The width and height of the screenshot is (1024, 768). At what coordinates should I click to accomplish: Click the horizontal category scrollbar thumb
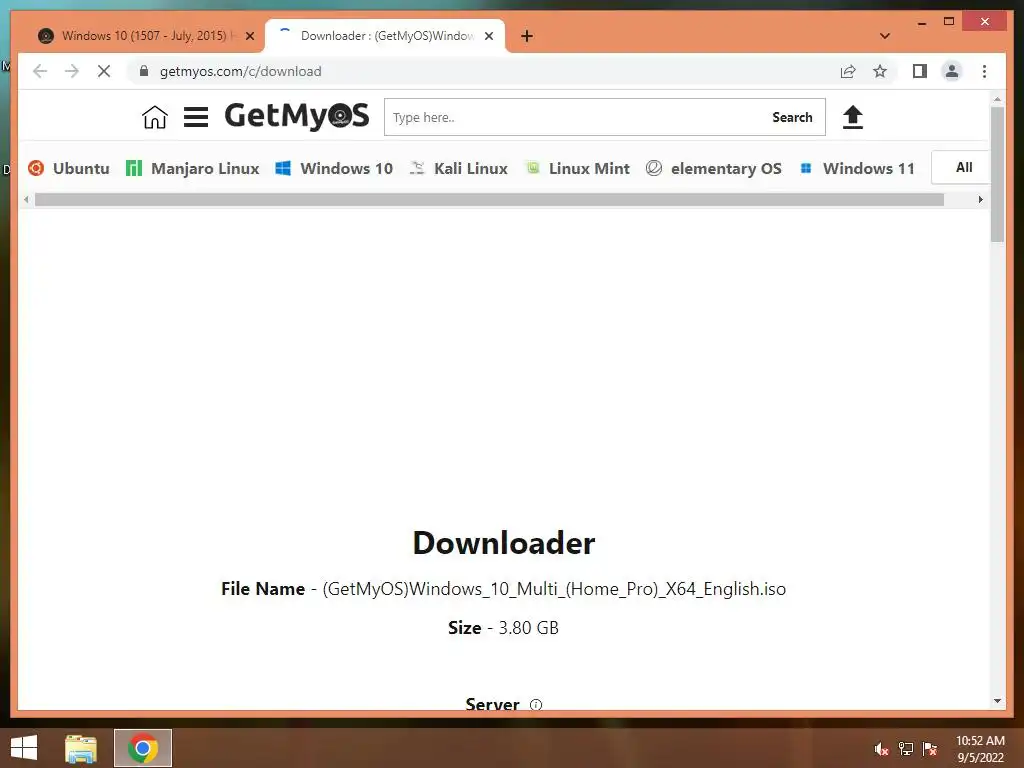point(489,200)
